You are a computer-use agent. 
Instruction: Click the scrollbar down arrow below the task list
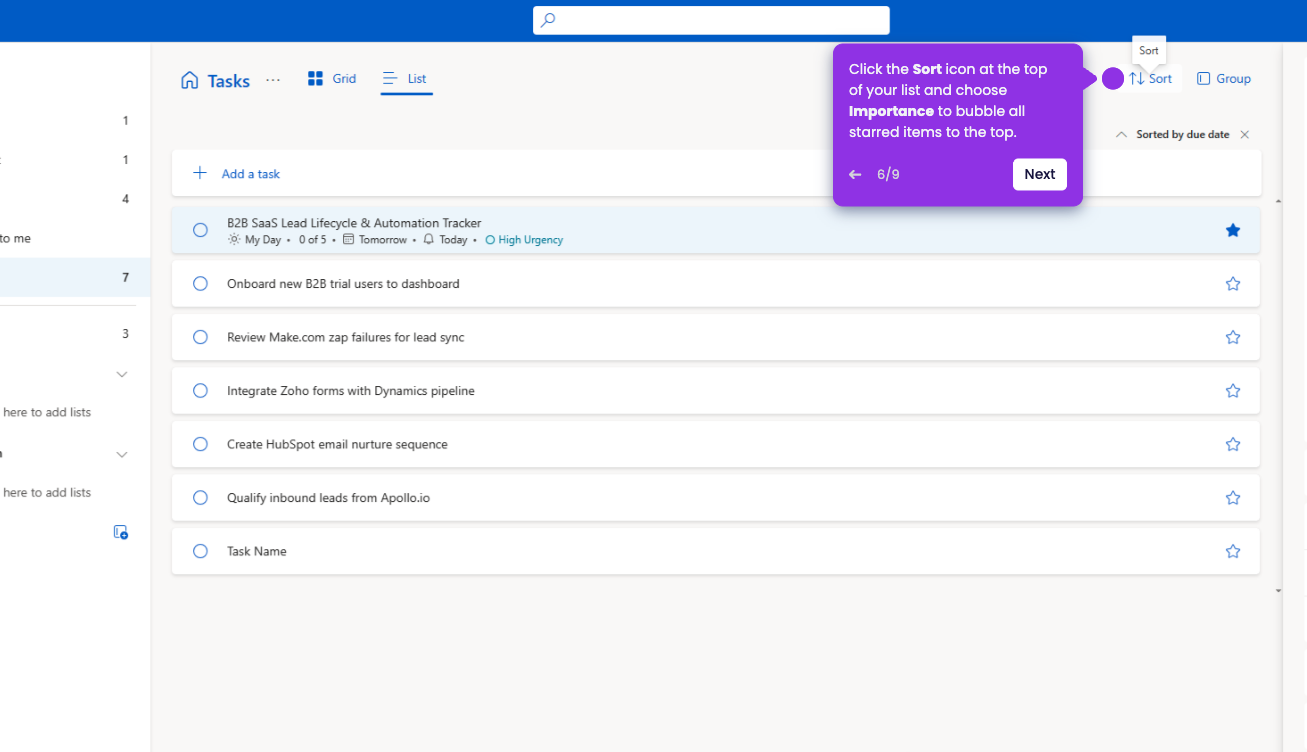click(1278, 591)
